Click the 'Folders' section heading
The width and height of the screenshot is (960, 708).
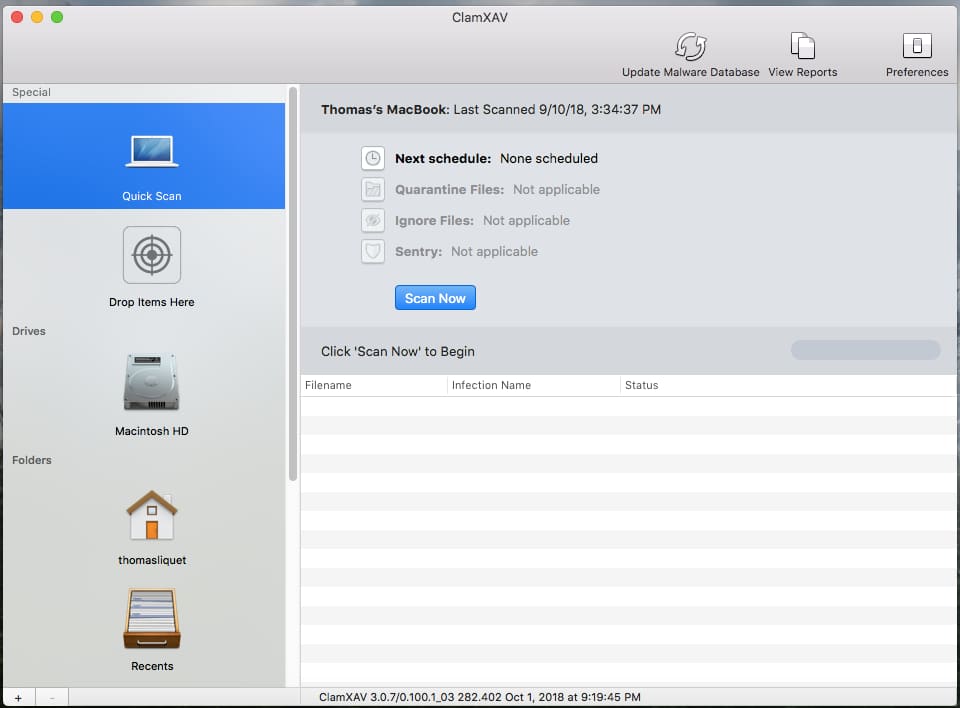point(32,460)
